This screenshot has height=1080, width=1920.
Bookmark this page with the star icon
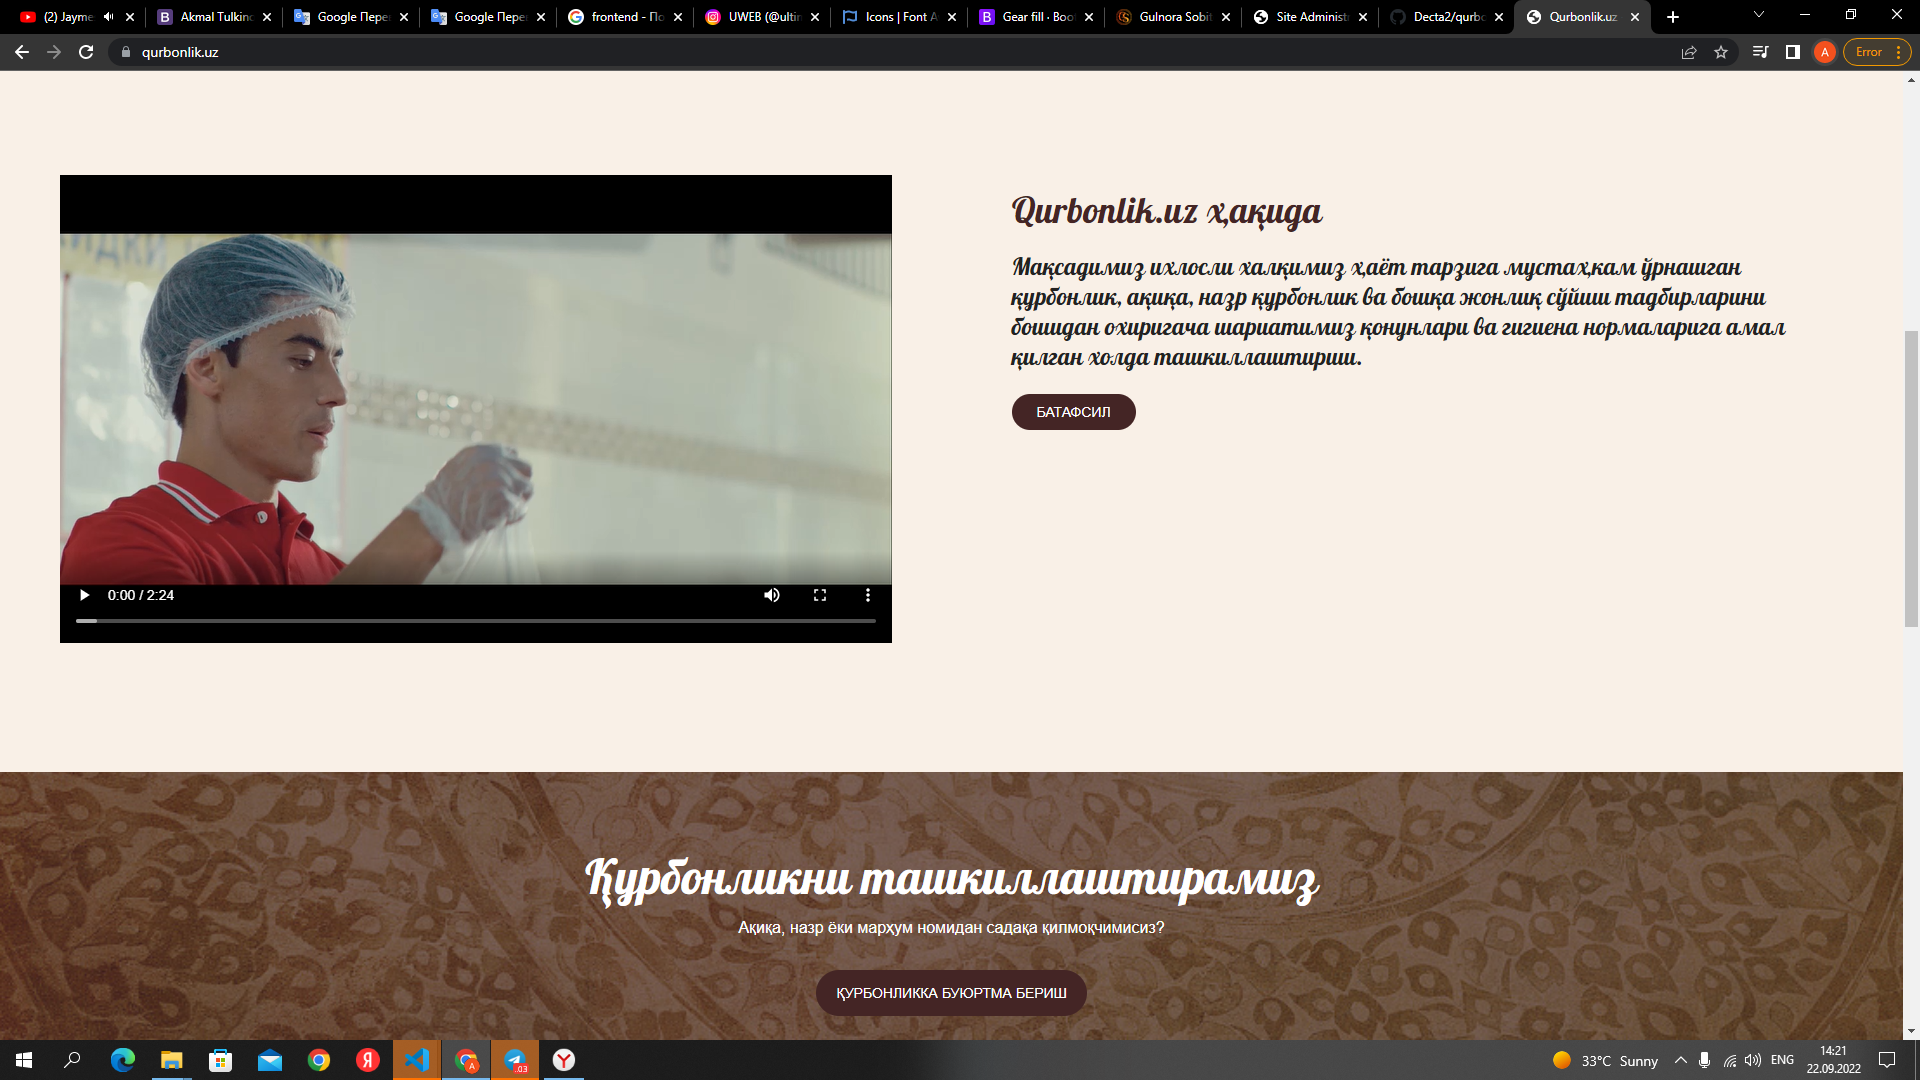click(x=1721, y=52)
